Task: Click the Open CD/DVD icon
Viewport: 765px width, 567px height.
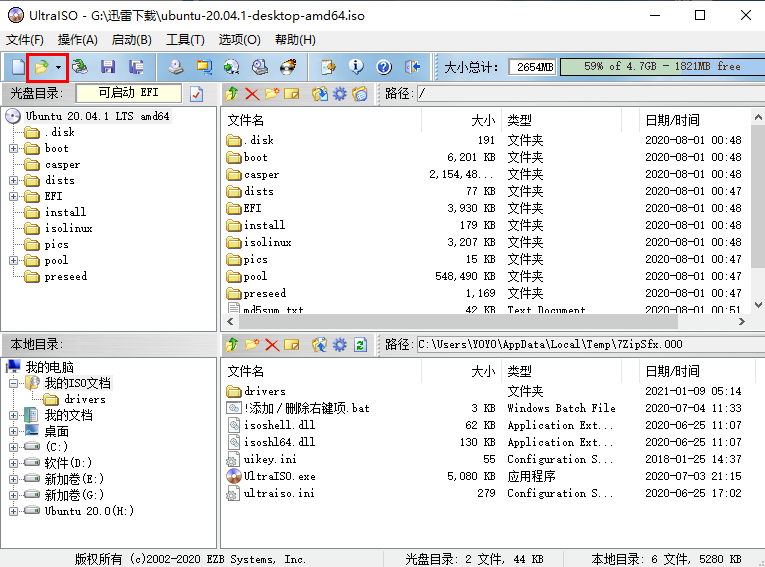Action: click(80, 67)
